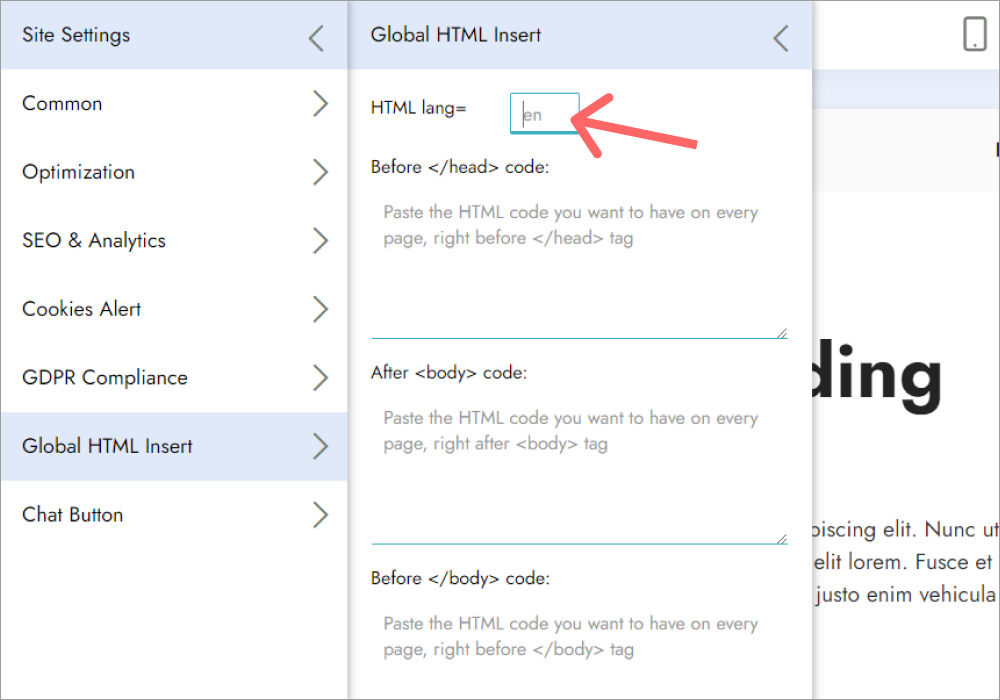
Task: Click the back arrow on Global HTML Insert
Action: click(x=781, y=37)
